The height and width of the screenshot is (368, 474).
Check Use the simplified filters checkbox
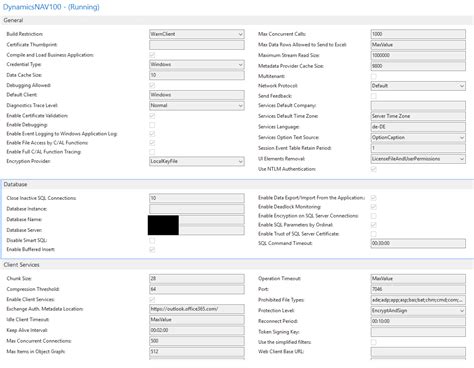374,342
